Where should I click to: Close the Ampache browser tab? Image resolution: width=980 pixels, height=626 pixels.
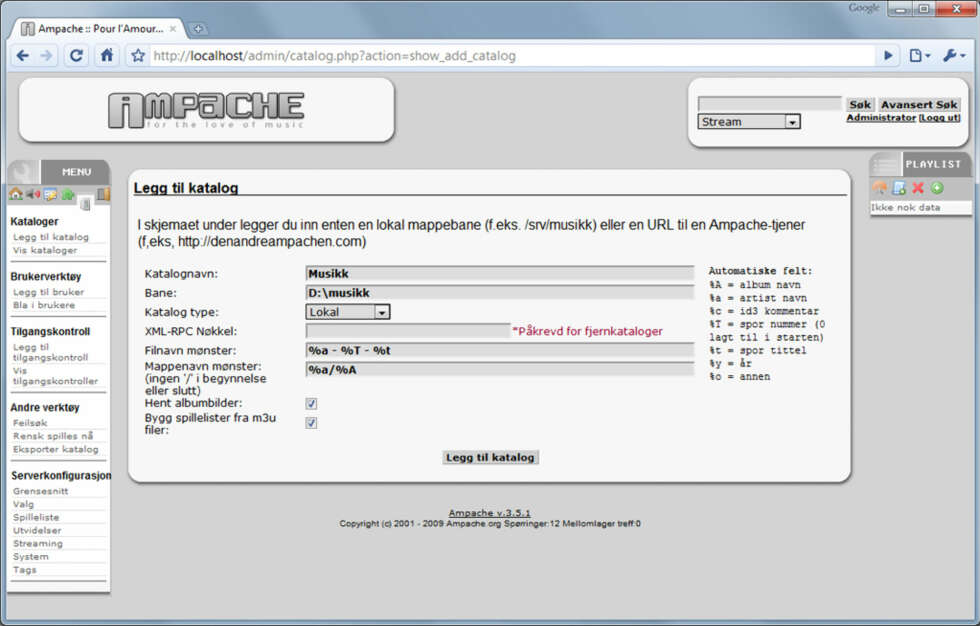pyautogui.click(x=173, y=29)
